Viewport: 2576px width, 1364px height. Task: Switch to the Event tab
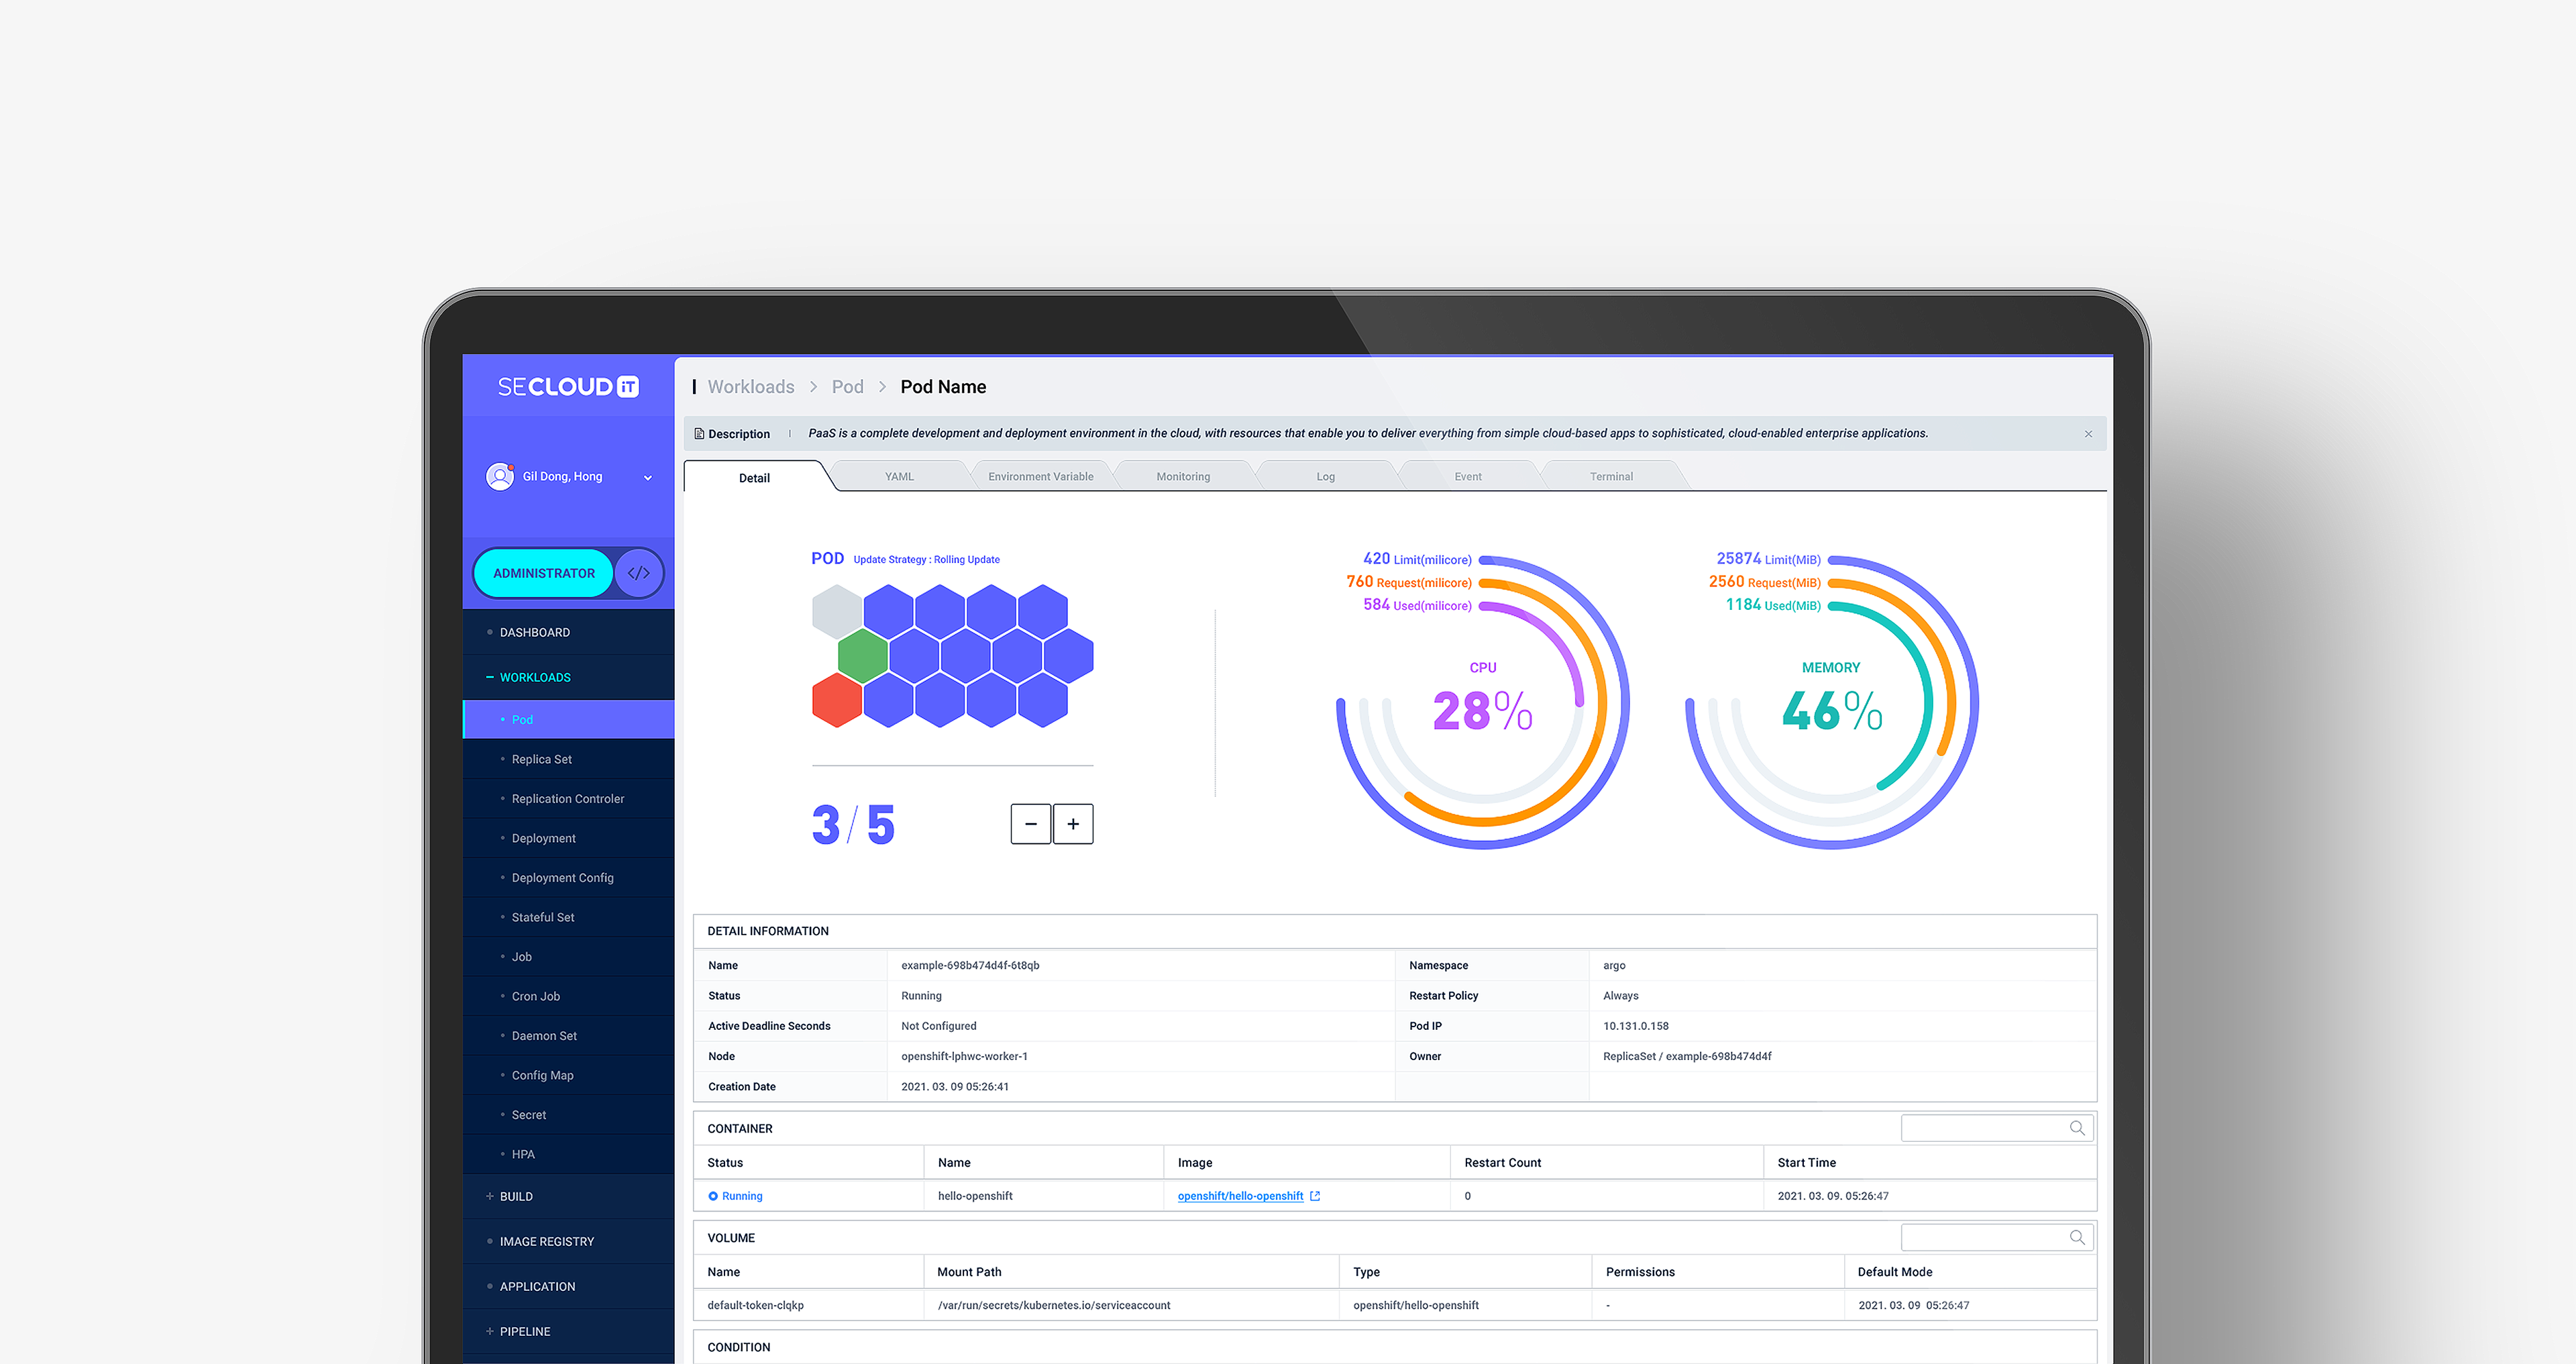(x=1468, y=477)
